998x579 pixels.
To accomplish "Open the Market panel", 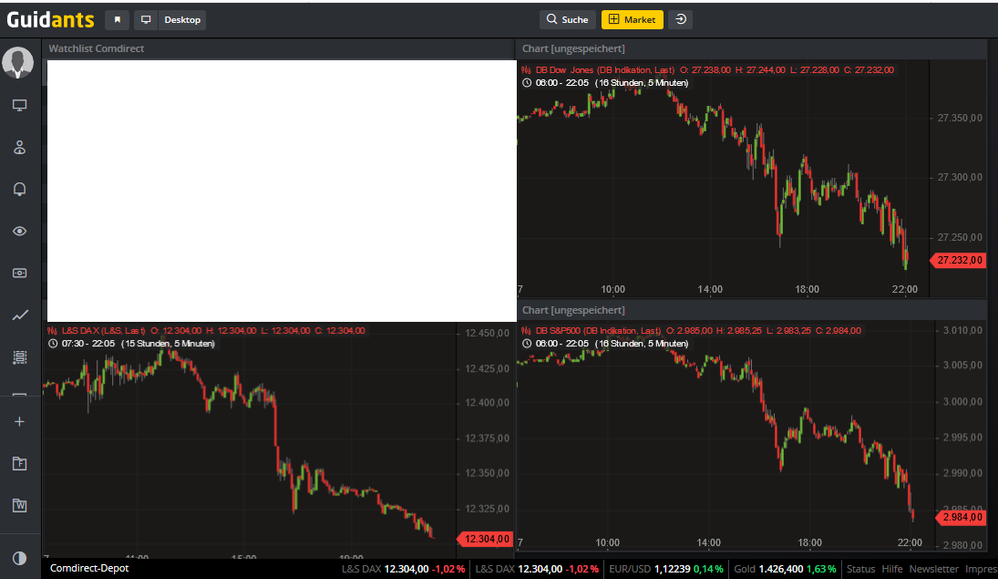I will tap(632, 19).
